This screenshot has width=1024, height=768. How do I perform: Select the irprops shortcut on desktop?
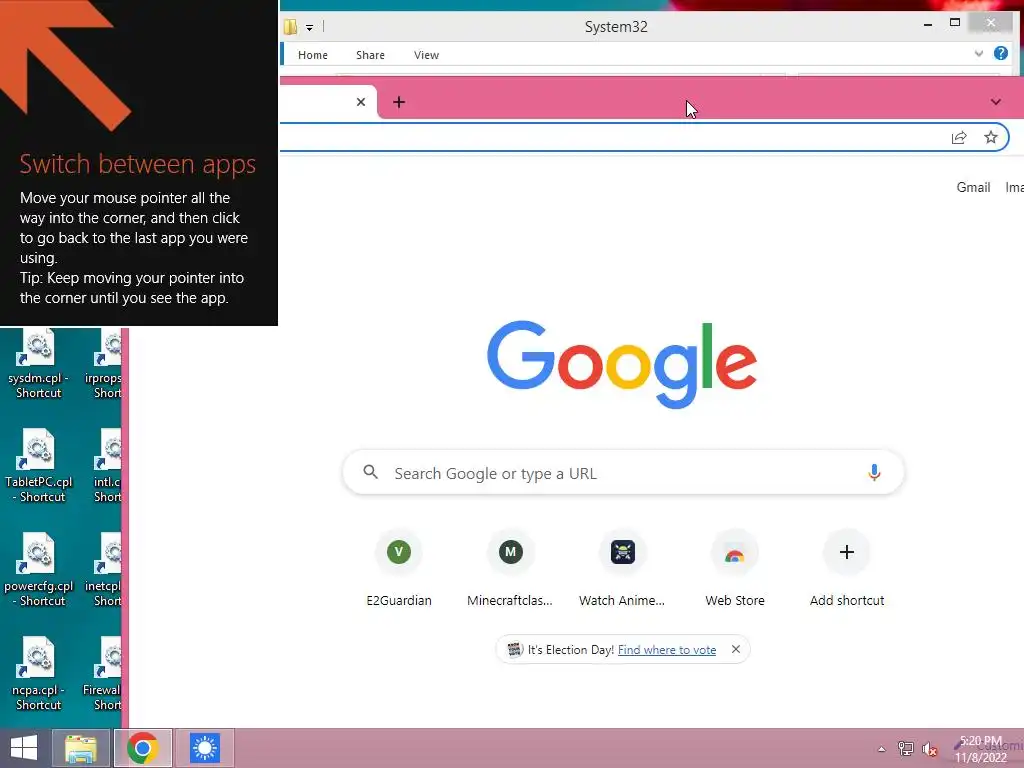pos(104,364)
